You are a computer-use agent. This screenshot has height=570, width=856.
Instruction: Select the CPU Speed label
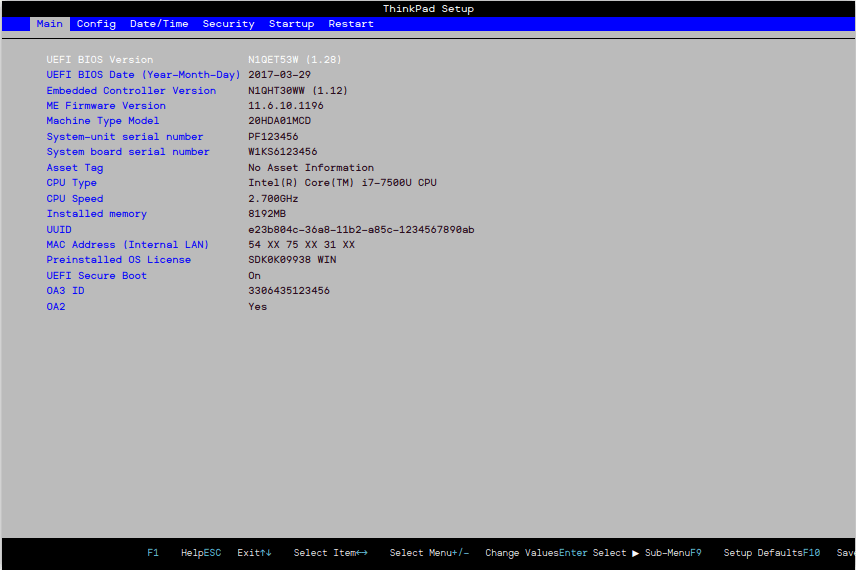[x=75, y=199]
